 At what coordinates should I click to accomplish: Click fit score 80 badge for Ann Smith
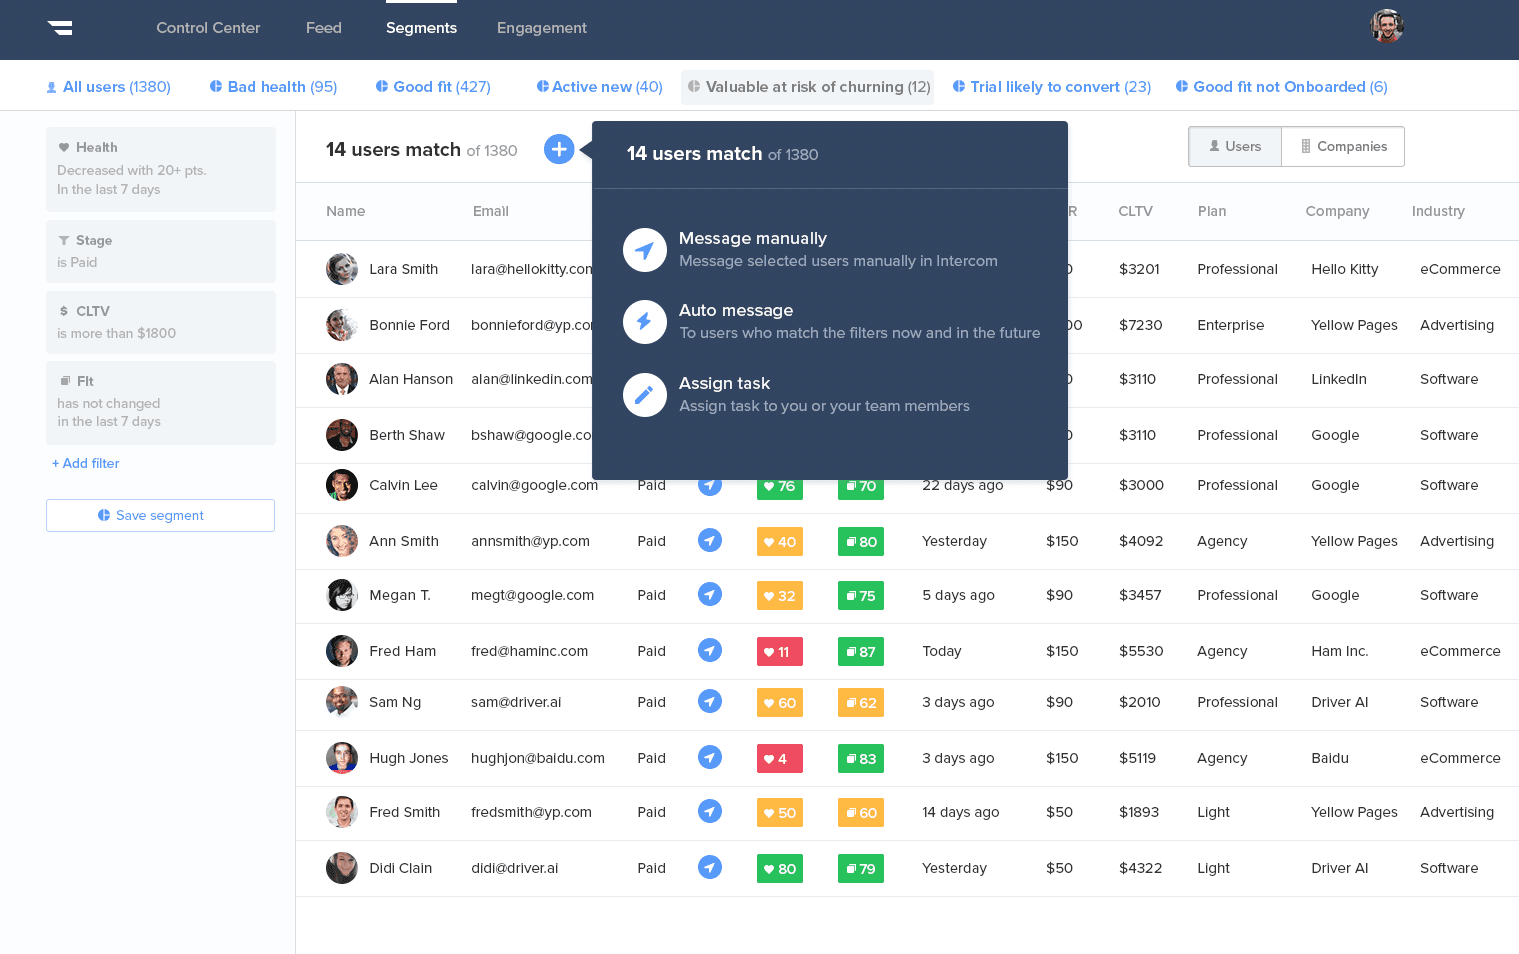(x=861, y=542)
